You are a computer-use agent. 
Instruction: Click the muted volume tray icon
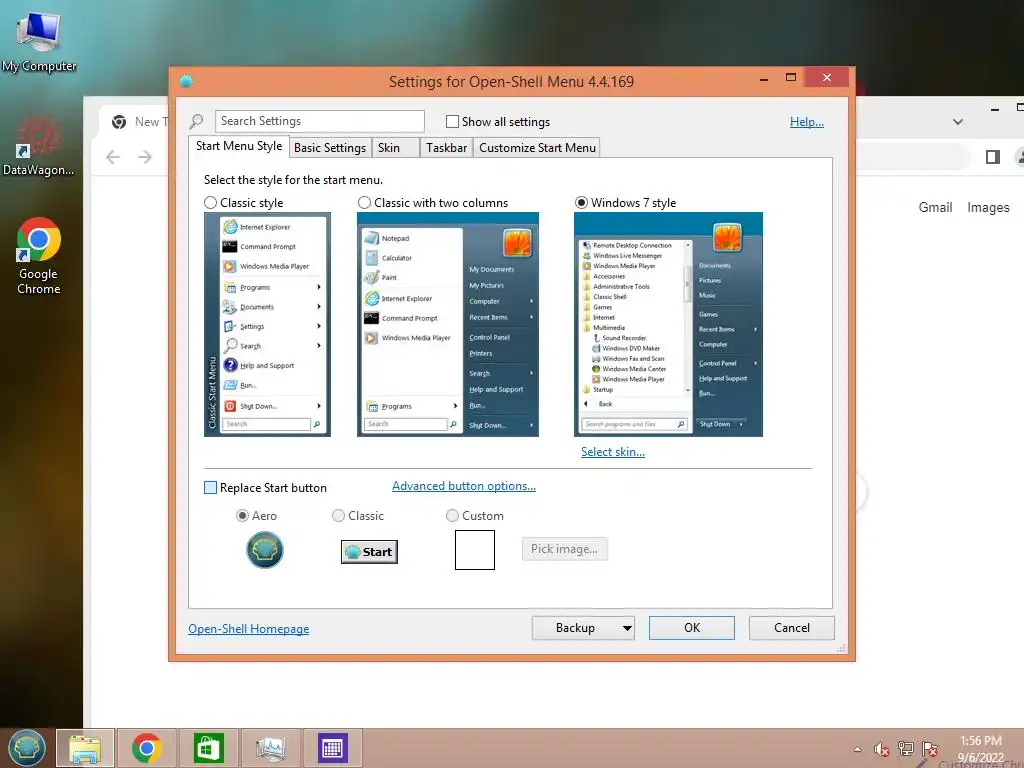coord(881,749)
